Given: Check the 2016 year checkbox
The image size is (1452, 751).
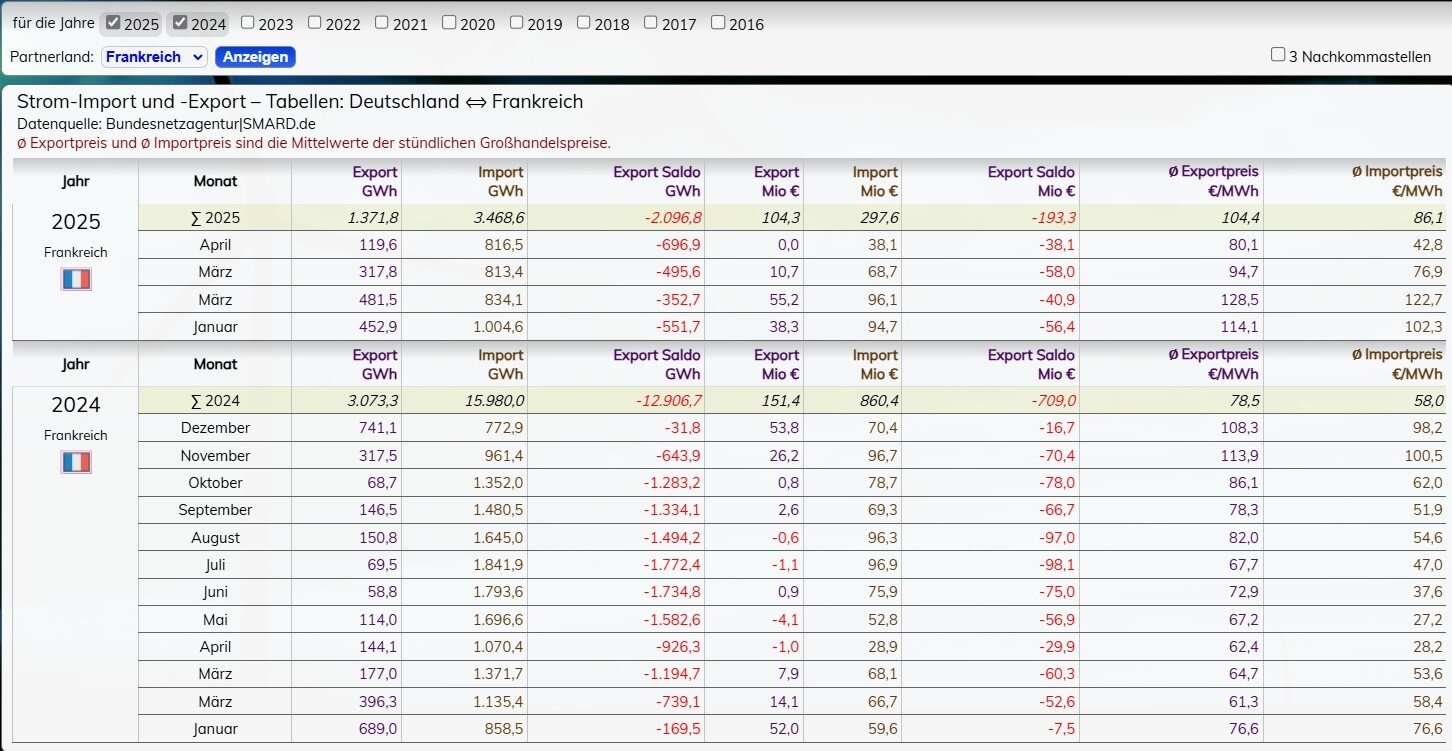Looking at the screenshot, I should pos(718,23).
